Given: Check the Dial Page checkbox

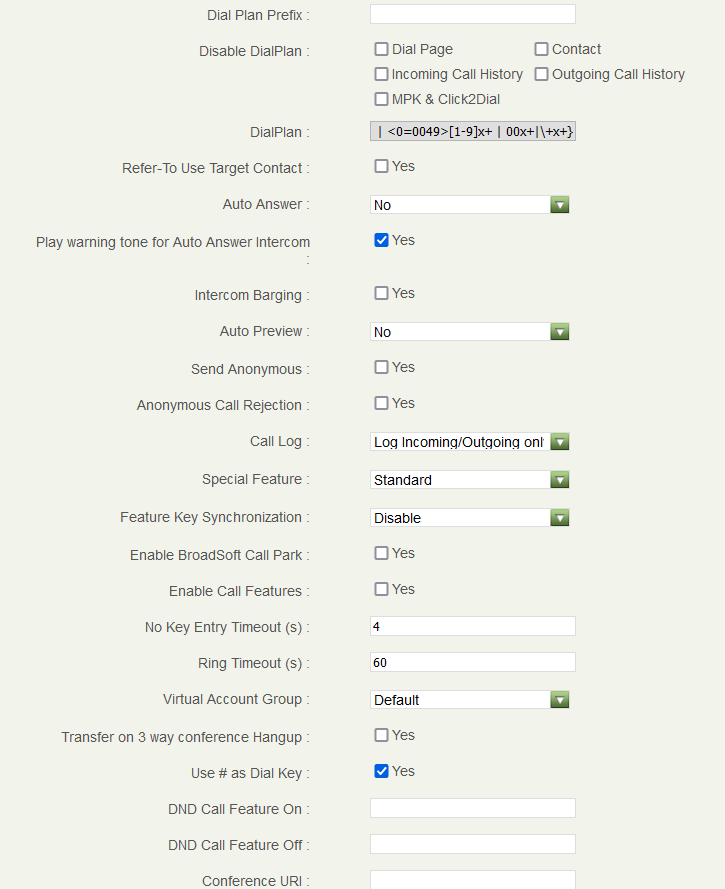Looking at the screenshot, I should pos(381,48).
